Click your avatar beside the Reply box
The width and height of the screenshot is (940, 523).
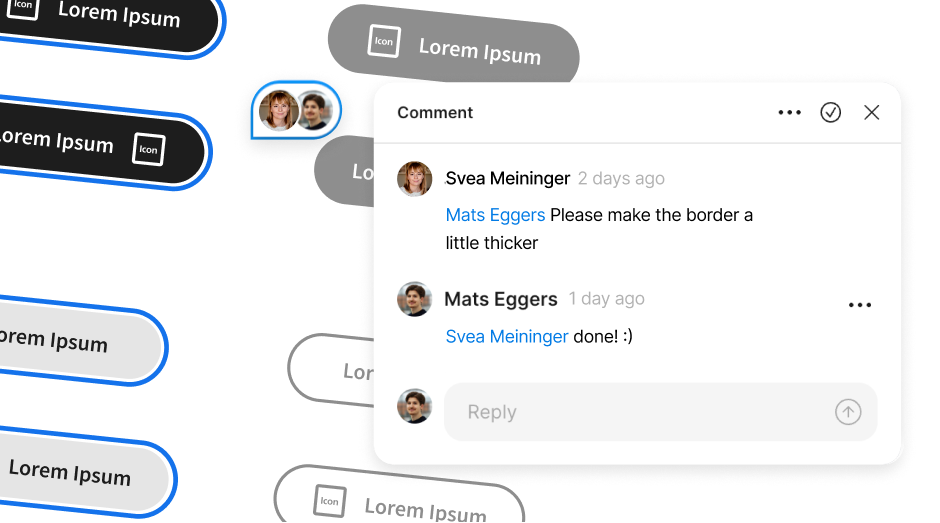point(415,406)
